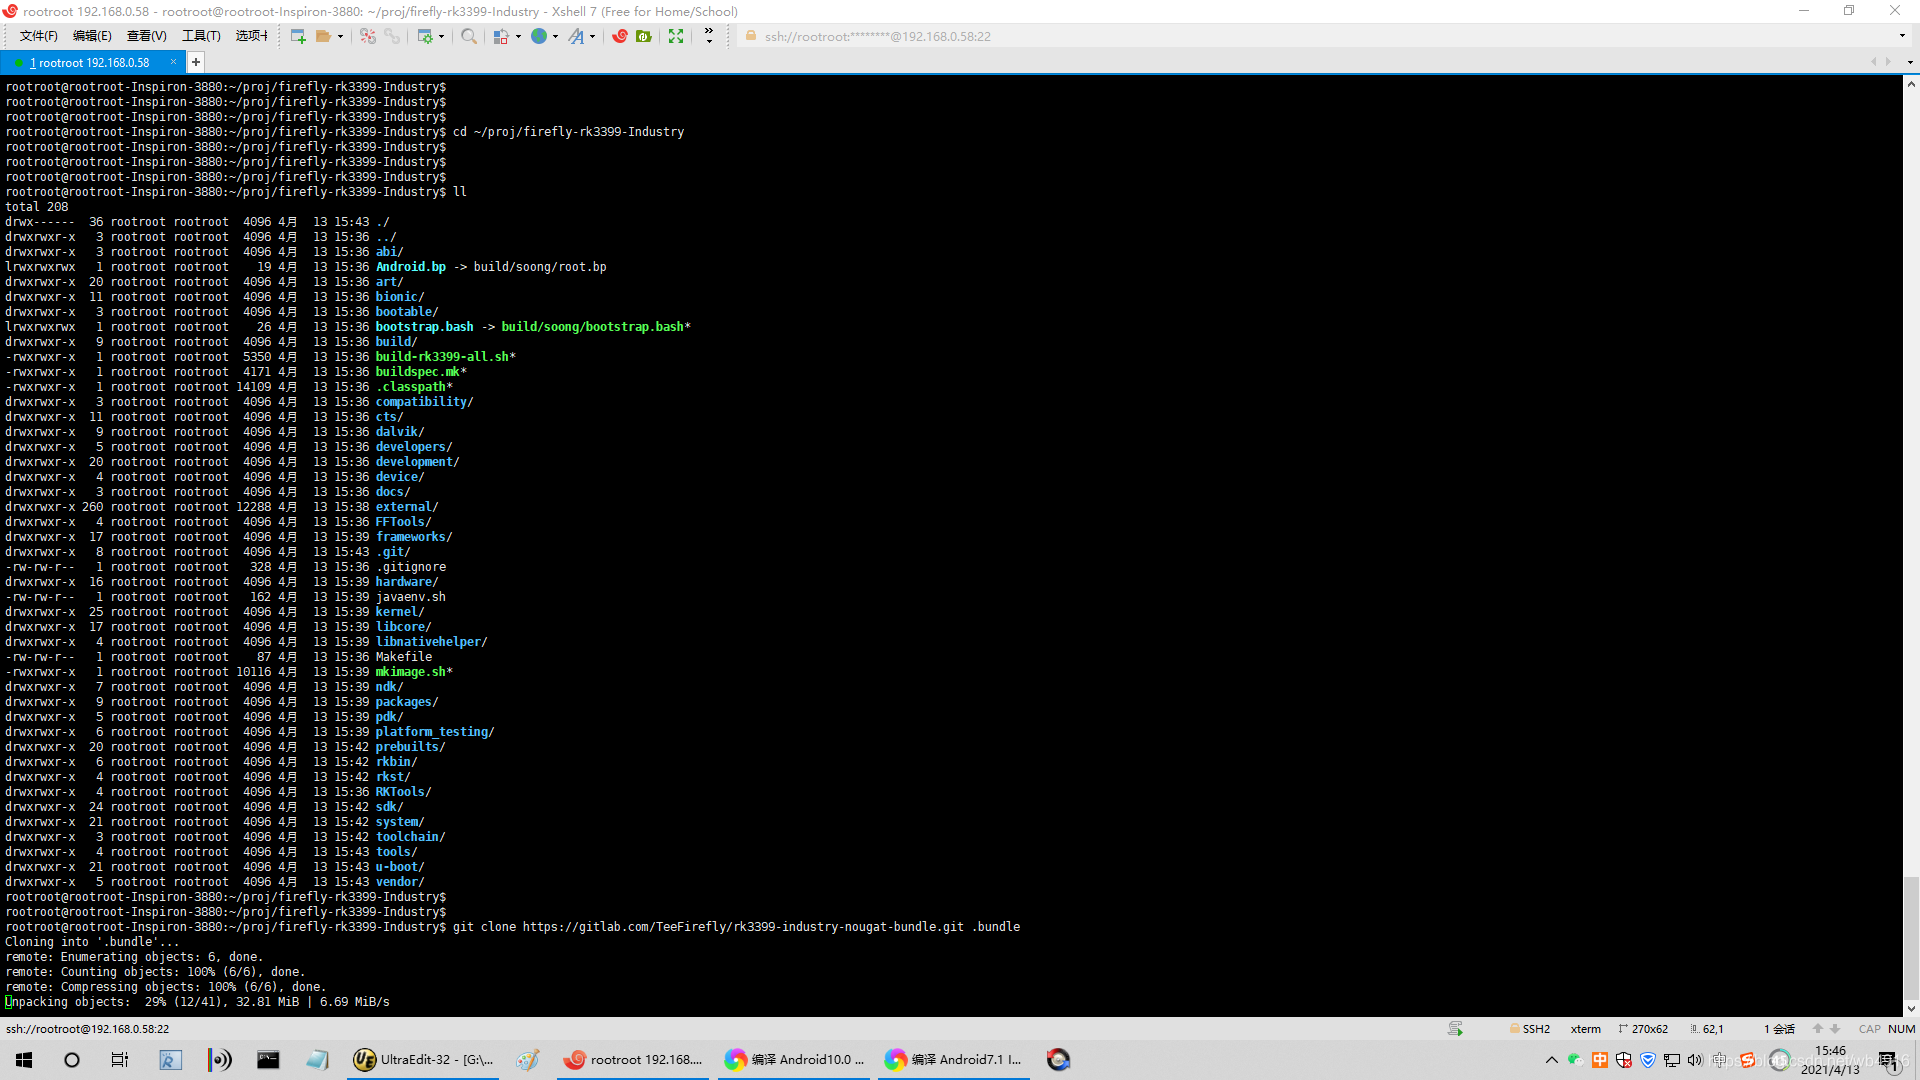Image resolution: width=1920 pixels, height=1080 pixels.
Task: Add a new tab with plus button
Action: point(196,62)
